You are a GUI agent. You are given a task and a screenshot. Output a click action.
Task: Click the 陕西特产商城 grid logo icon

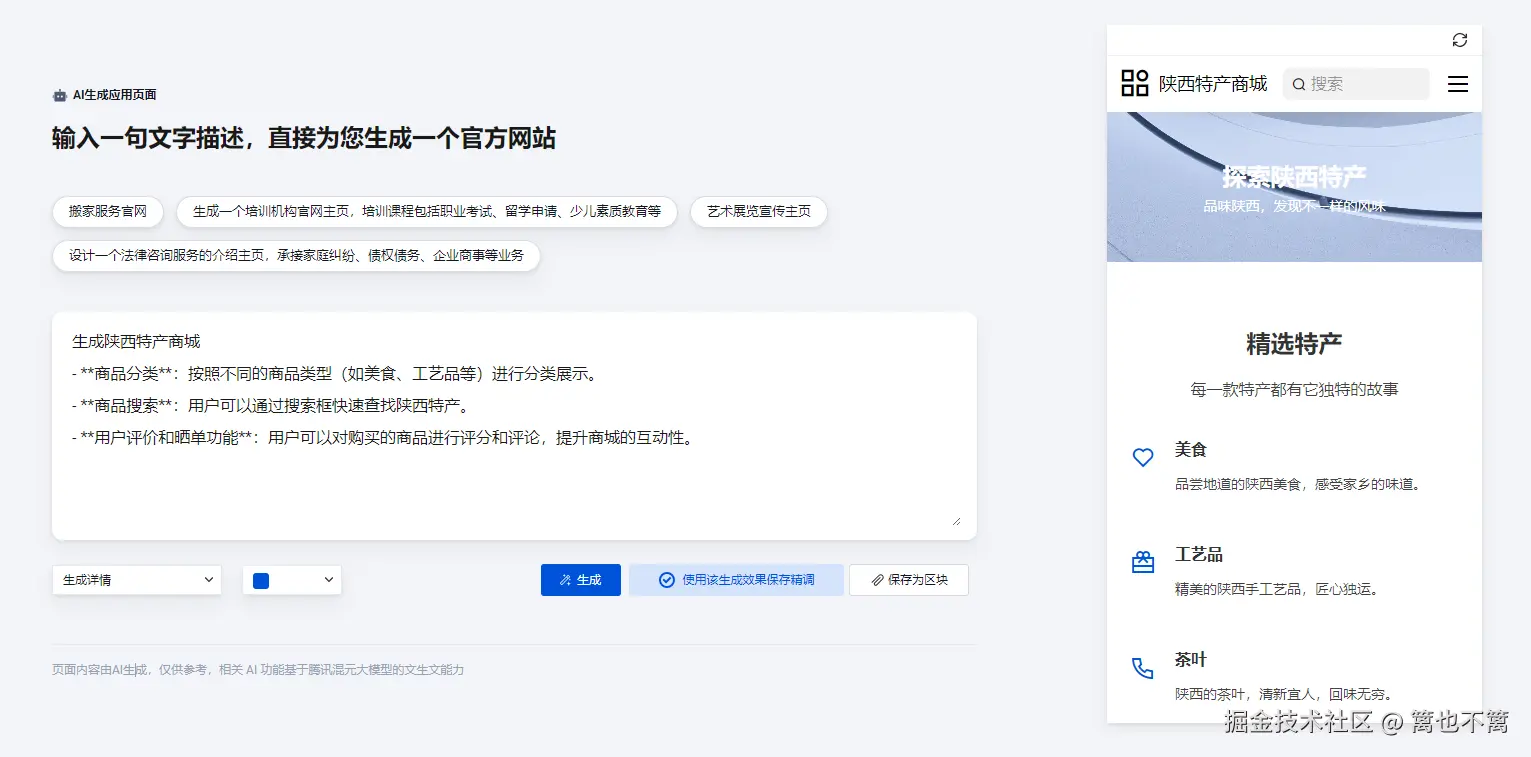click(x=1135, y=83)
